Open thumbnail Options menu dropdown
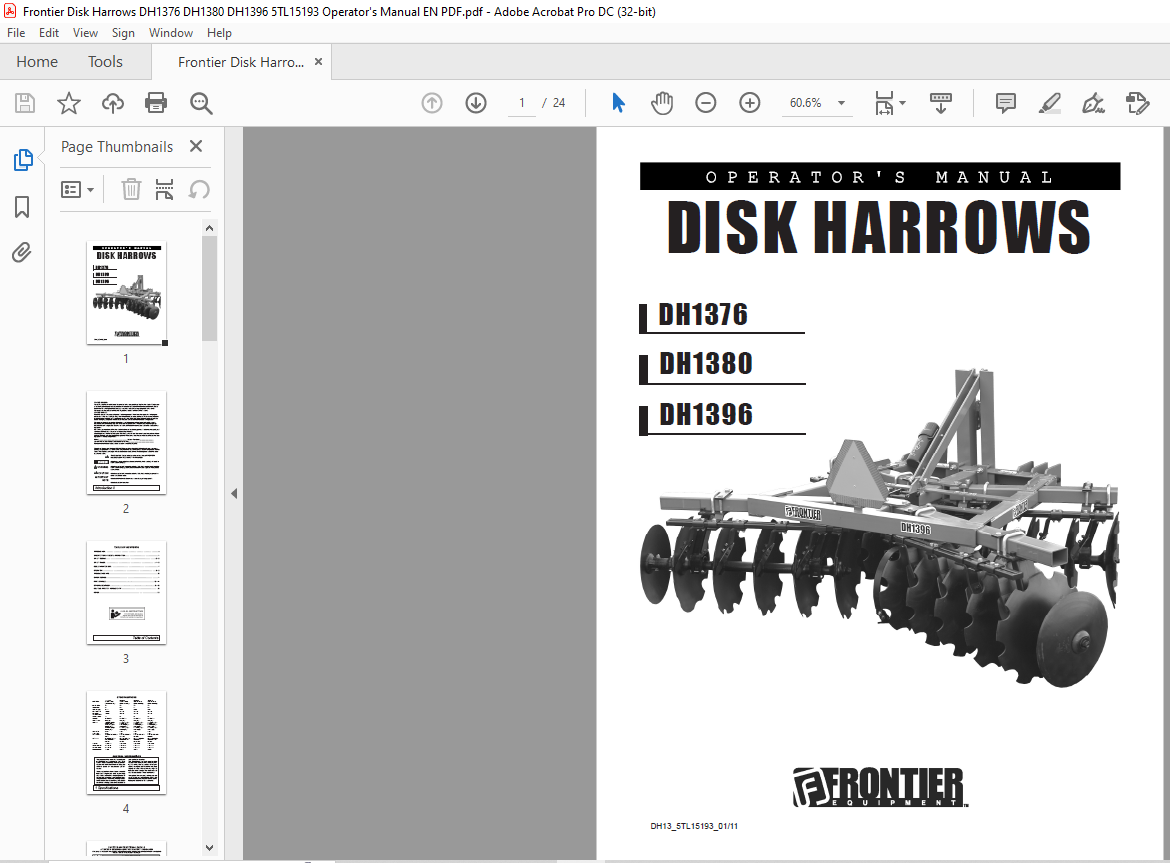 (x=77, y=189)
